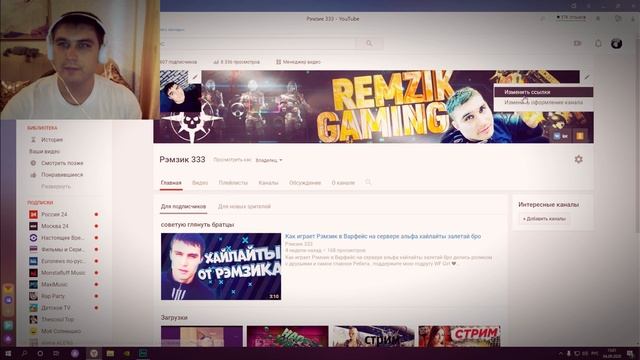Viewport: 640px width, 360px height.
Task: Expand the library list with Развернуть
Action: pyautogui.click(x=56, y=187)
